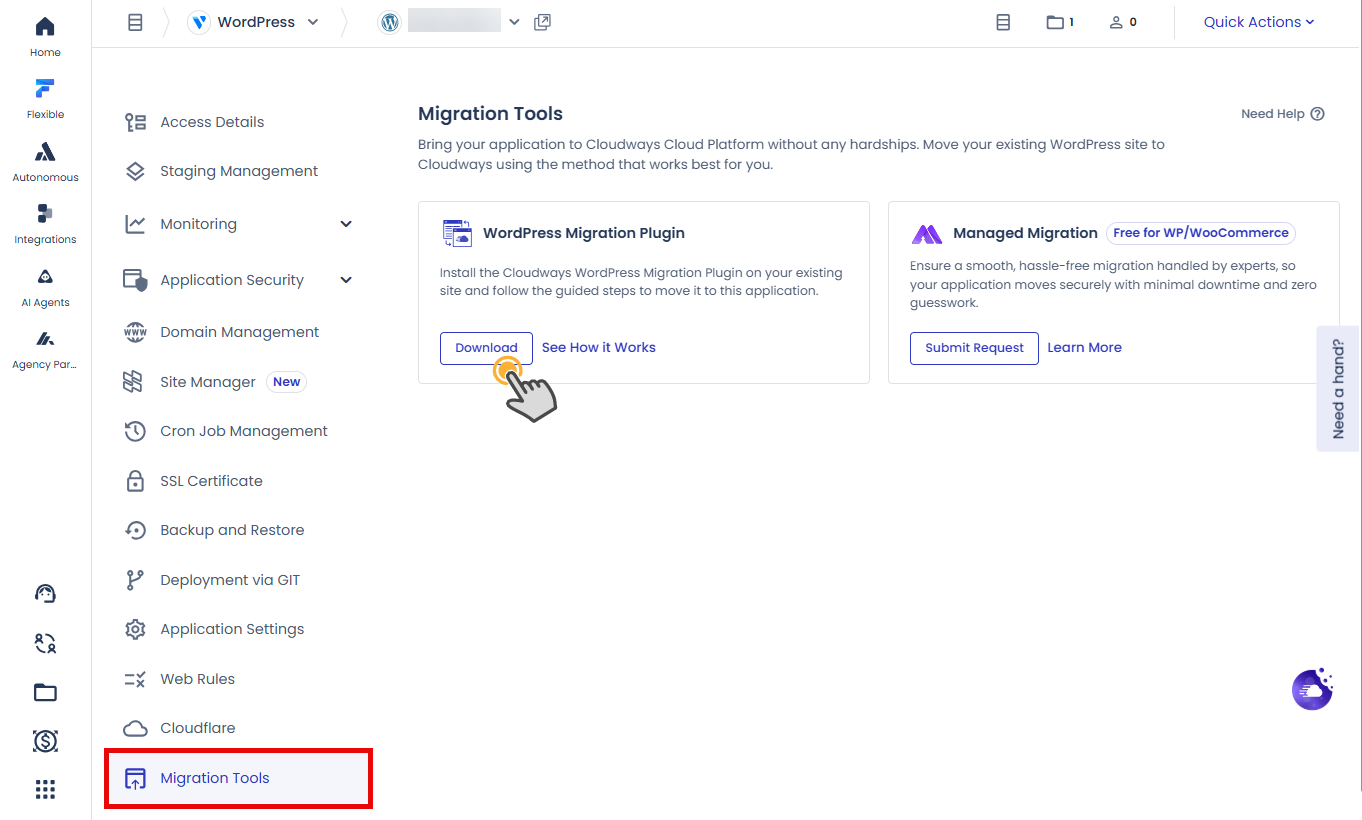Click the team members counter in top bar
This screenshot has width=1362, height=820.
(1123, 22)
